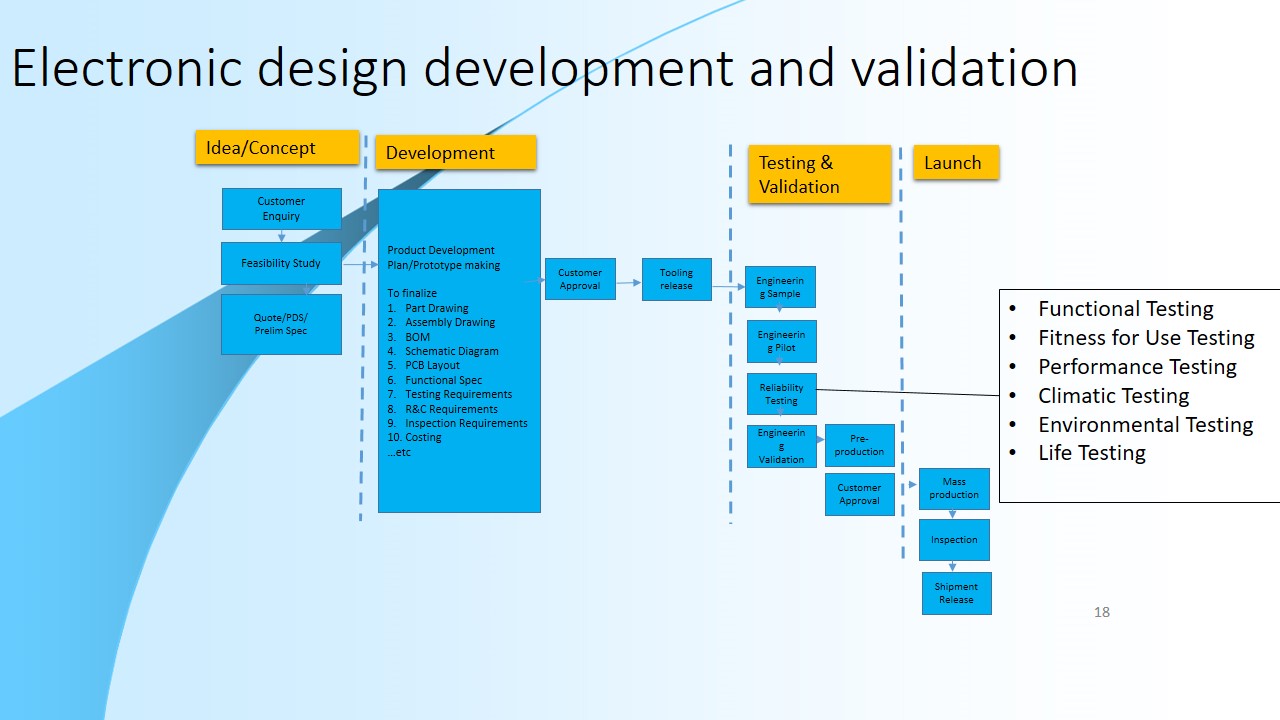
Task: Click the Feasibility Study shape
Action: pos(281,263)
